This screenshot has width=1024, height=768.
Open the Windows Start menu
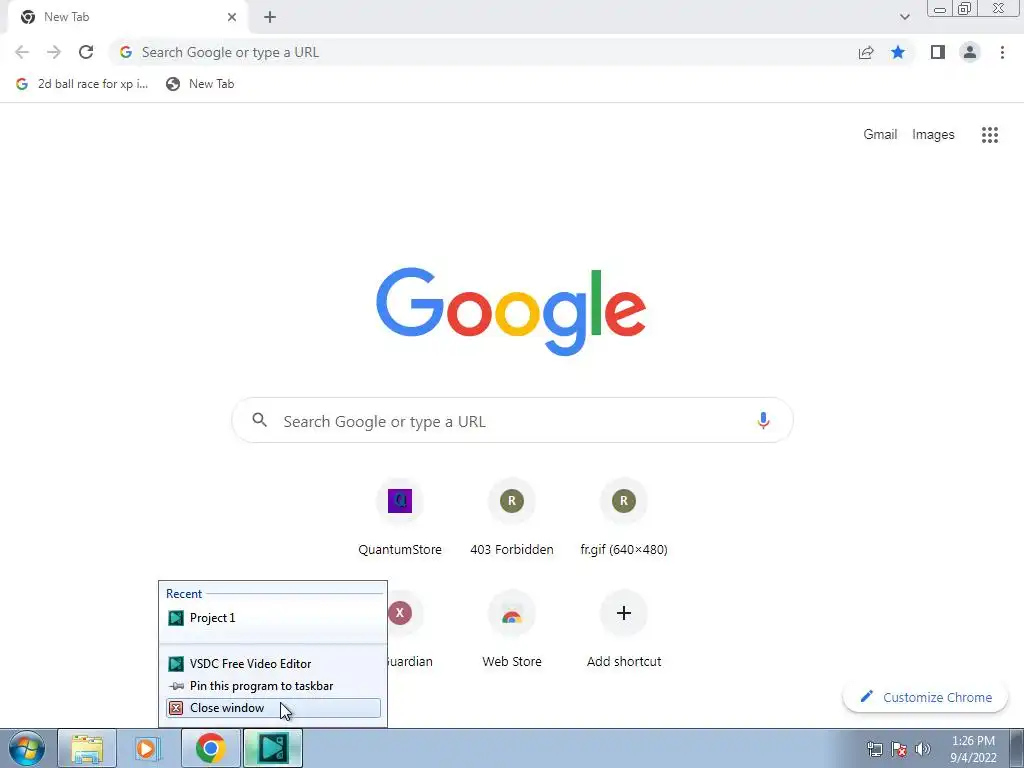coord(27,748)
